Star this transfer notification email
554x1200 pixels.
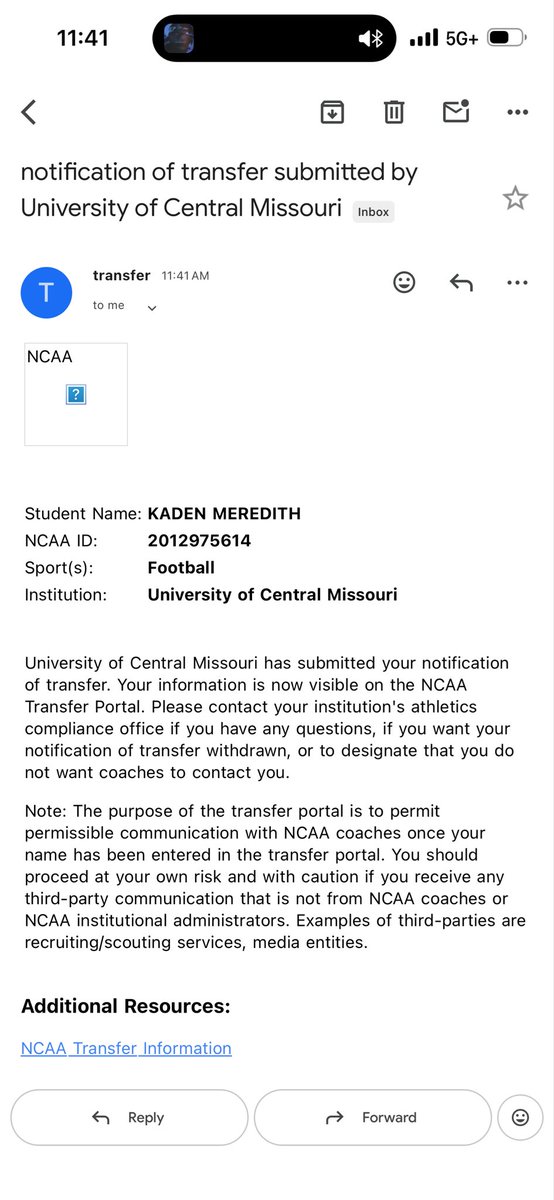click(x=515, y=198)
